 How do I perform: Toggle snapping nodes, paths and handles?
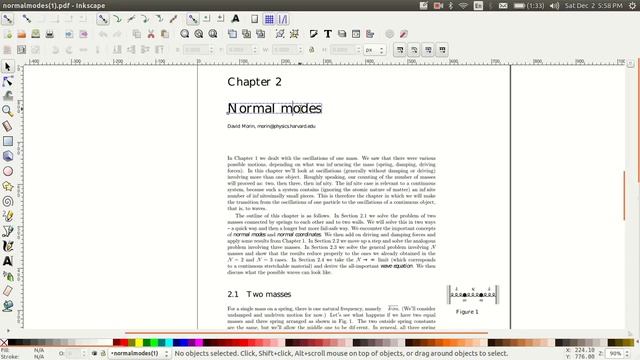point(102,19)
